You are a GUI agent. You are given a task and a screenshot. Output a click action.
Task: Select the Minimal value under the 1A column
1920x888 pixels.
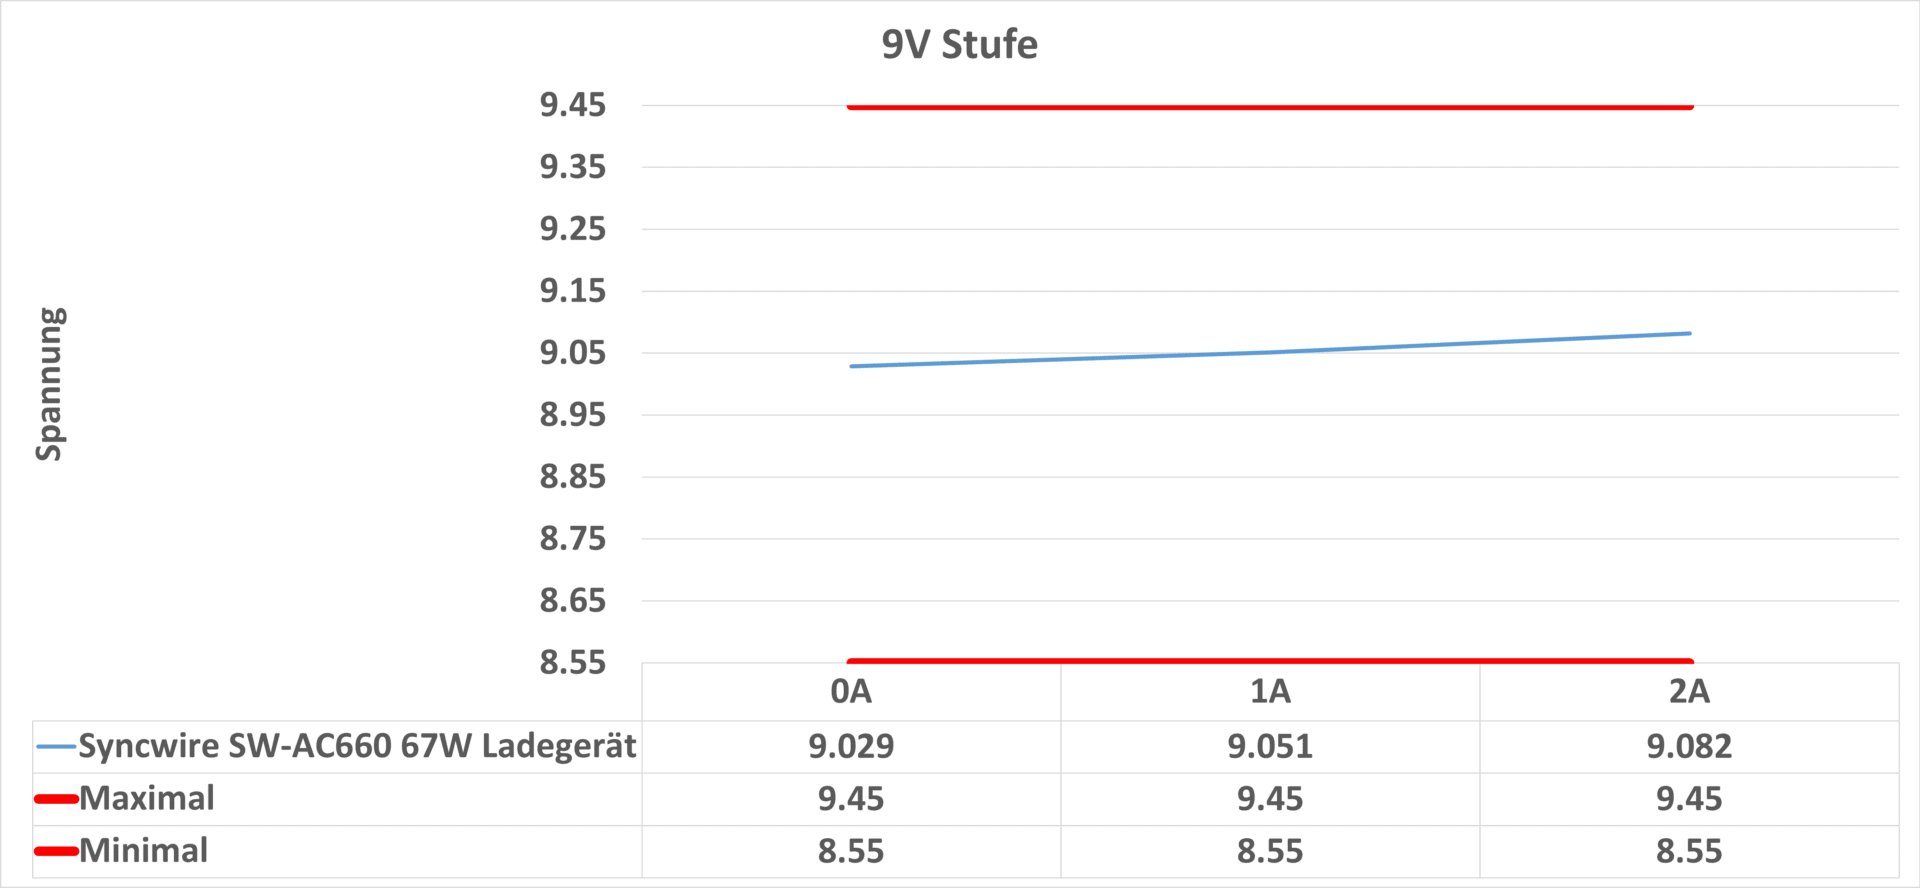(x=1270, y=851)
